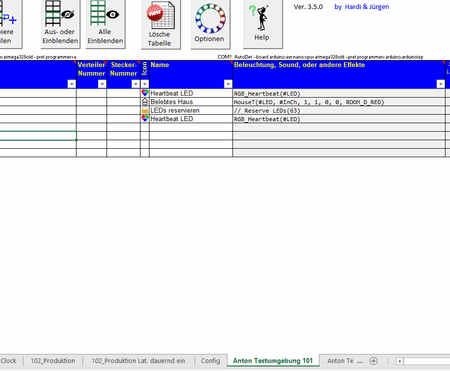450x371 pixels.
Task: Add a new sheet with the plus icon
Action: (373, 361)
